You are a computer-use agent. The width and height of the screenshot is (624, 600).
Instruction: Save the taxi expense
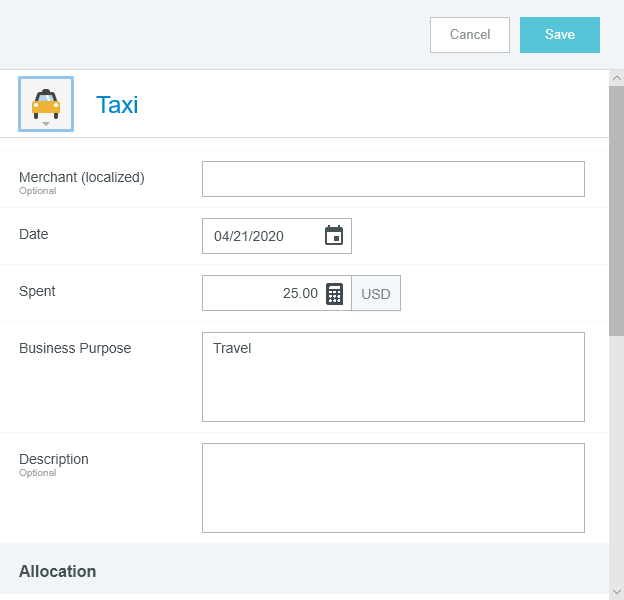click(x=559, y=35)
